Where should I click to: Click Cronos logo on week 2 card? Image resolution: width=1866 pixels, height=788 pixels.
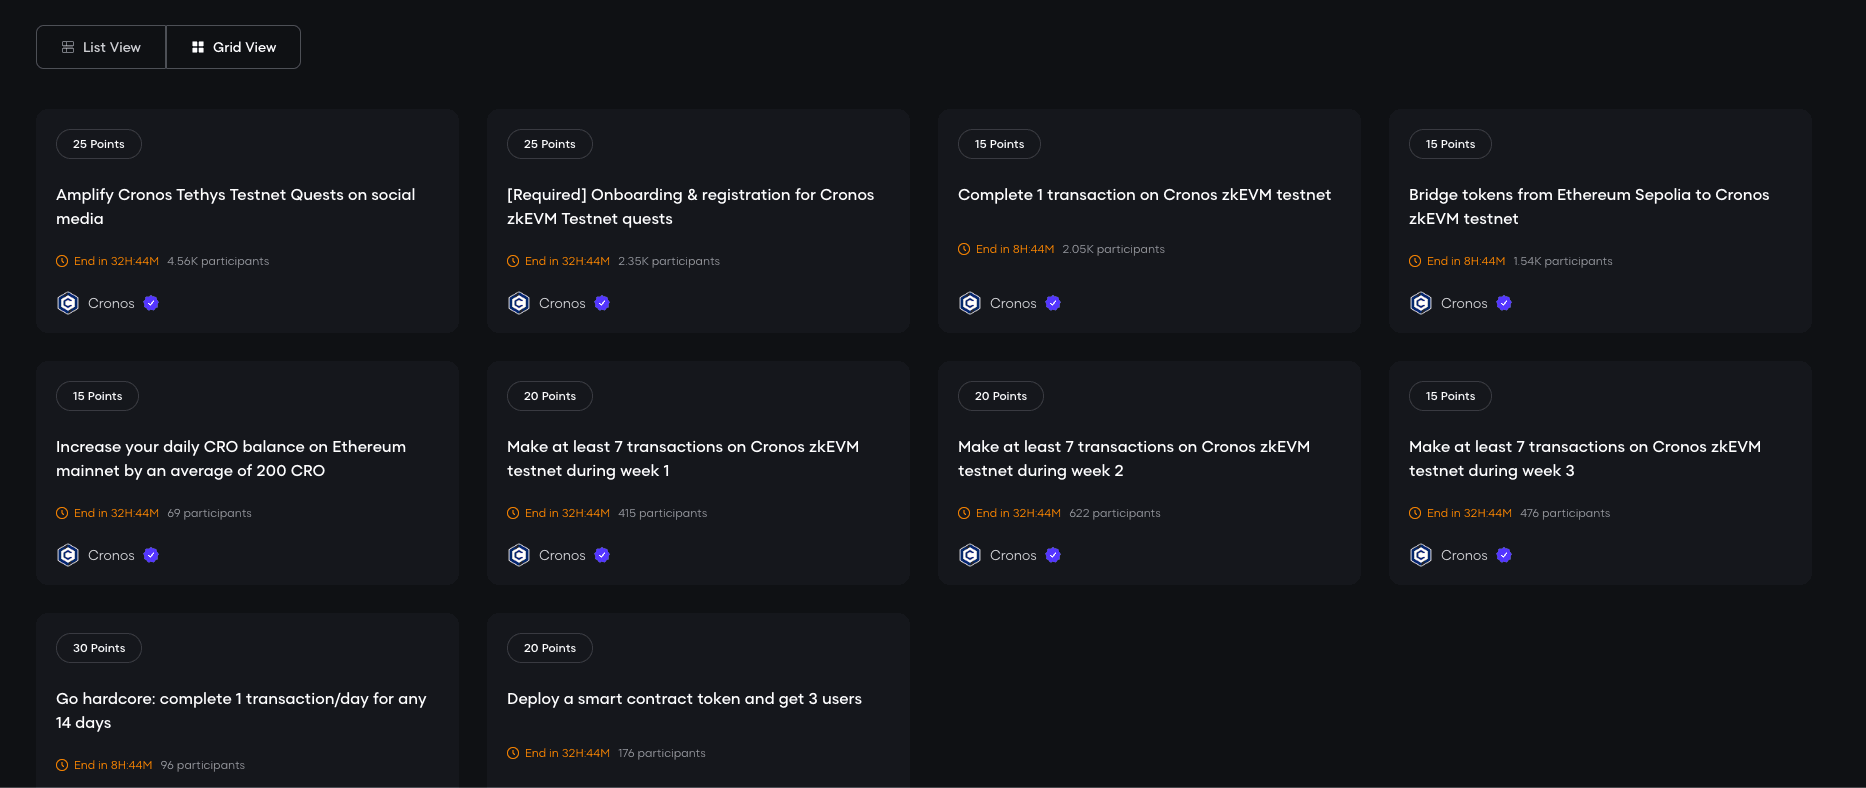tap(970, 555)
